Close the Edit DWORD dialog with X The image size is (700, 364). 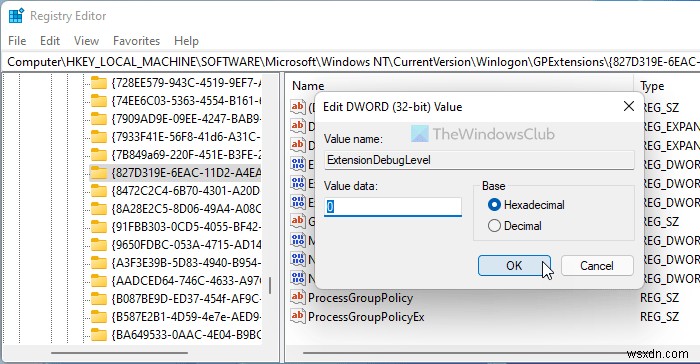pos(629,106)
